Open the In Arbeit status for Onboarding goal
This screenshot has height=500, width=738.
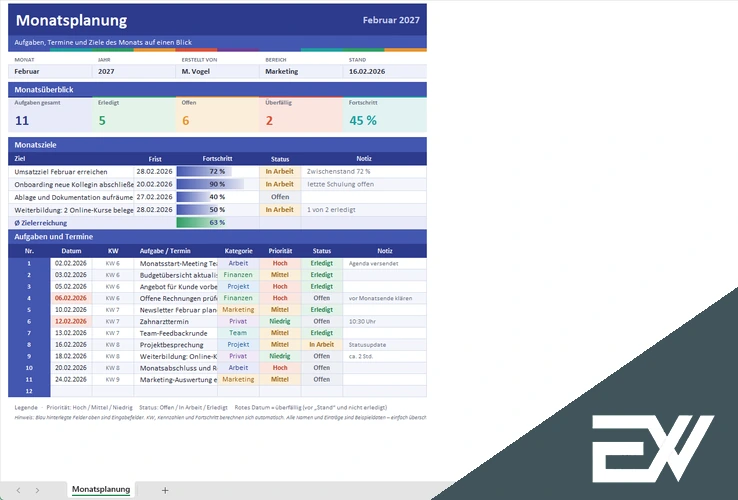coord(280,184)
